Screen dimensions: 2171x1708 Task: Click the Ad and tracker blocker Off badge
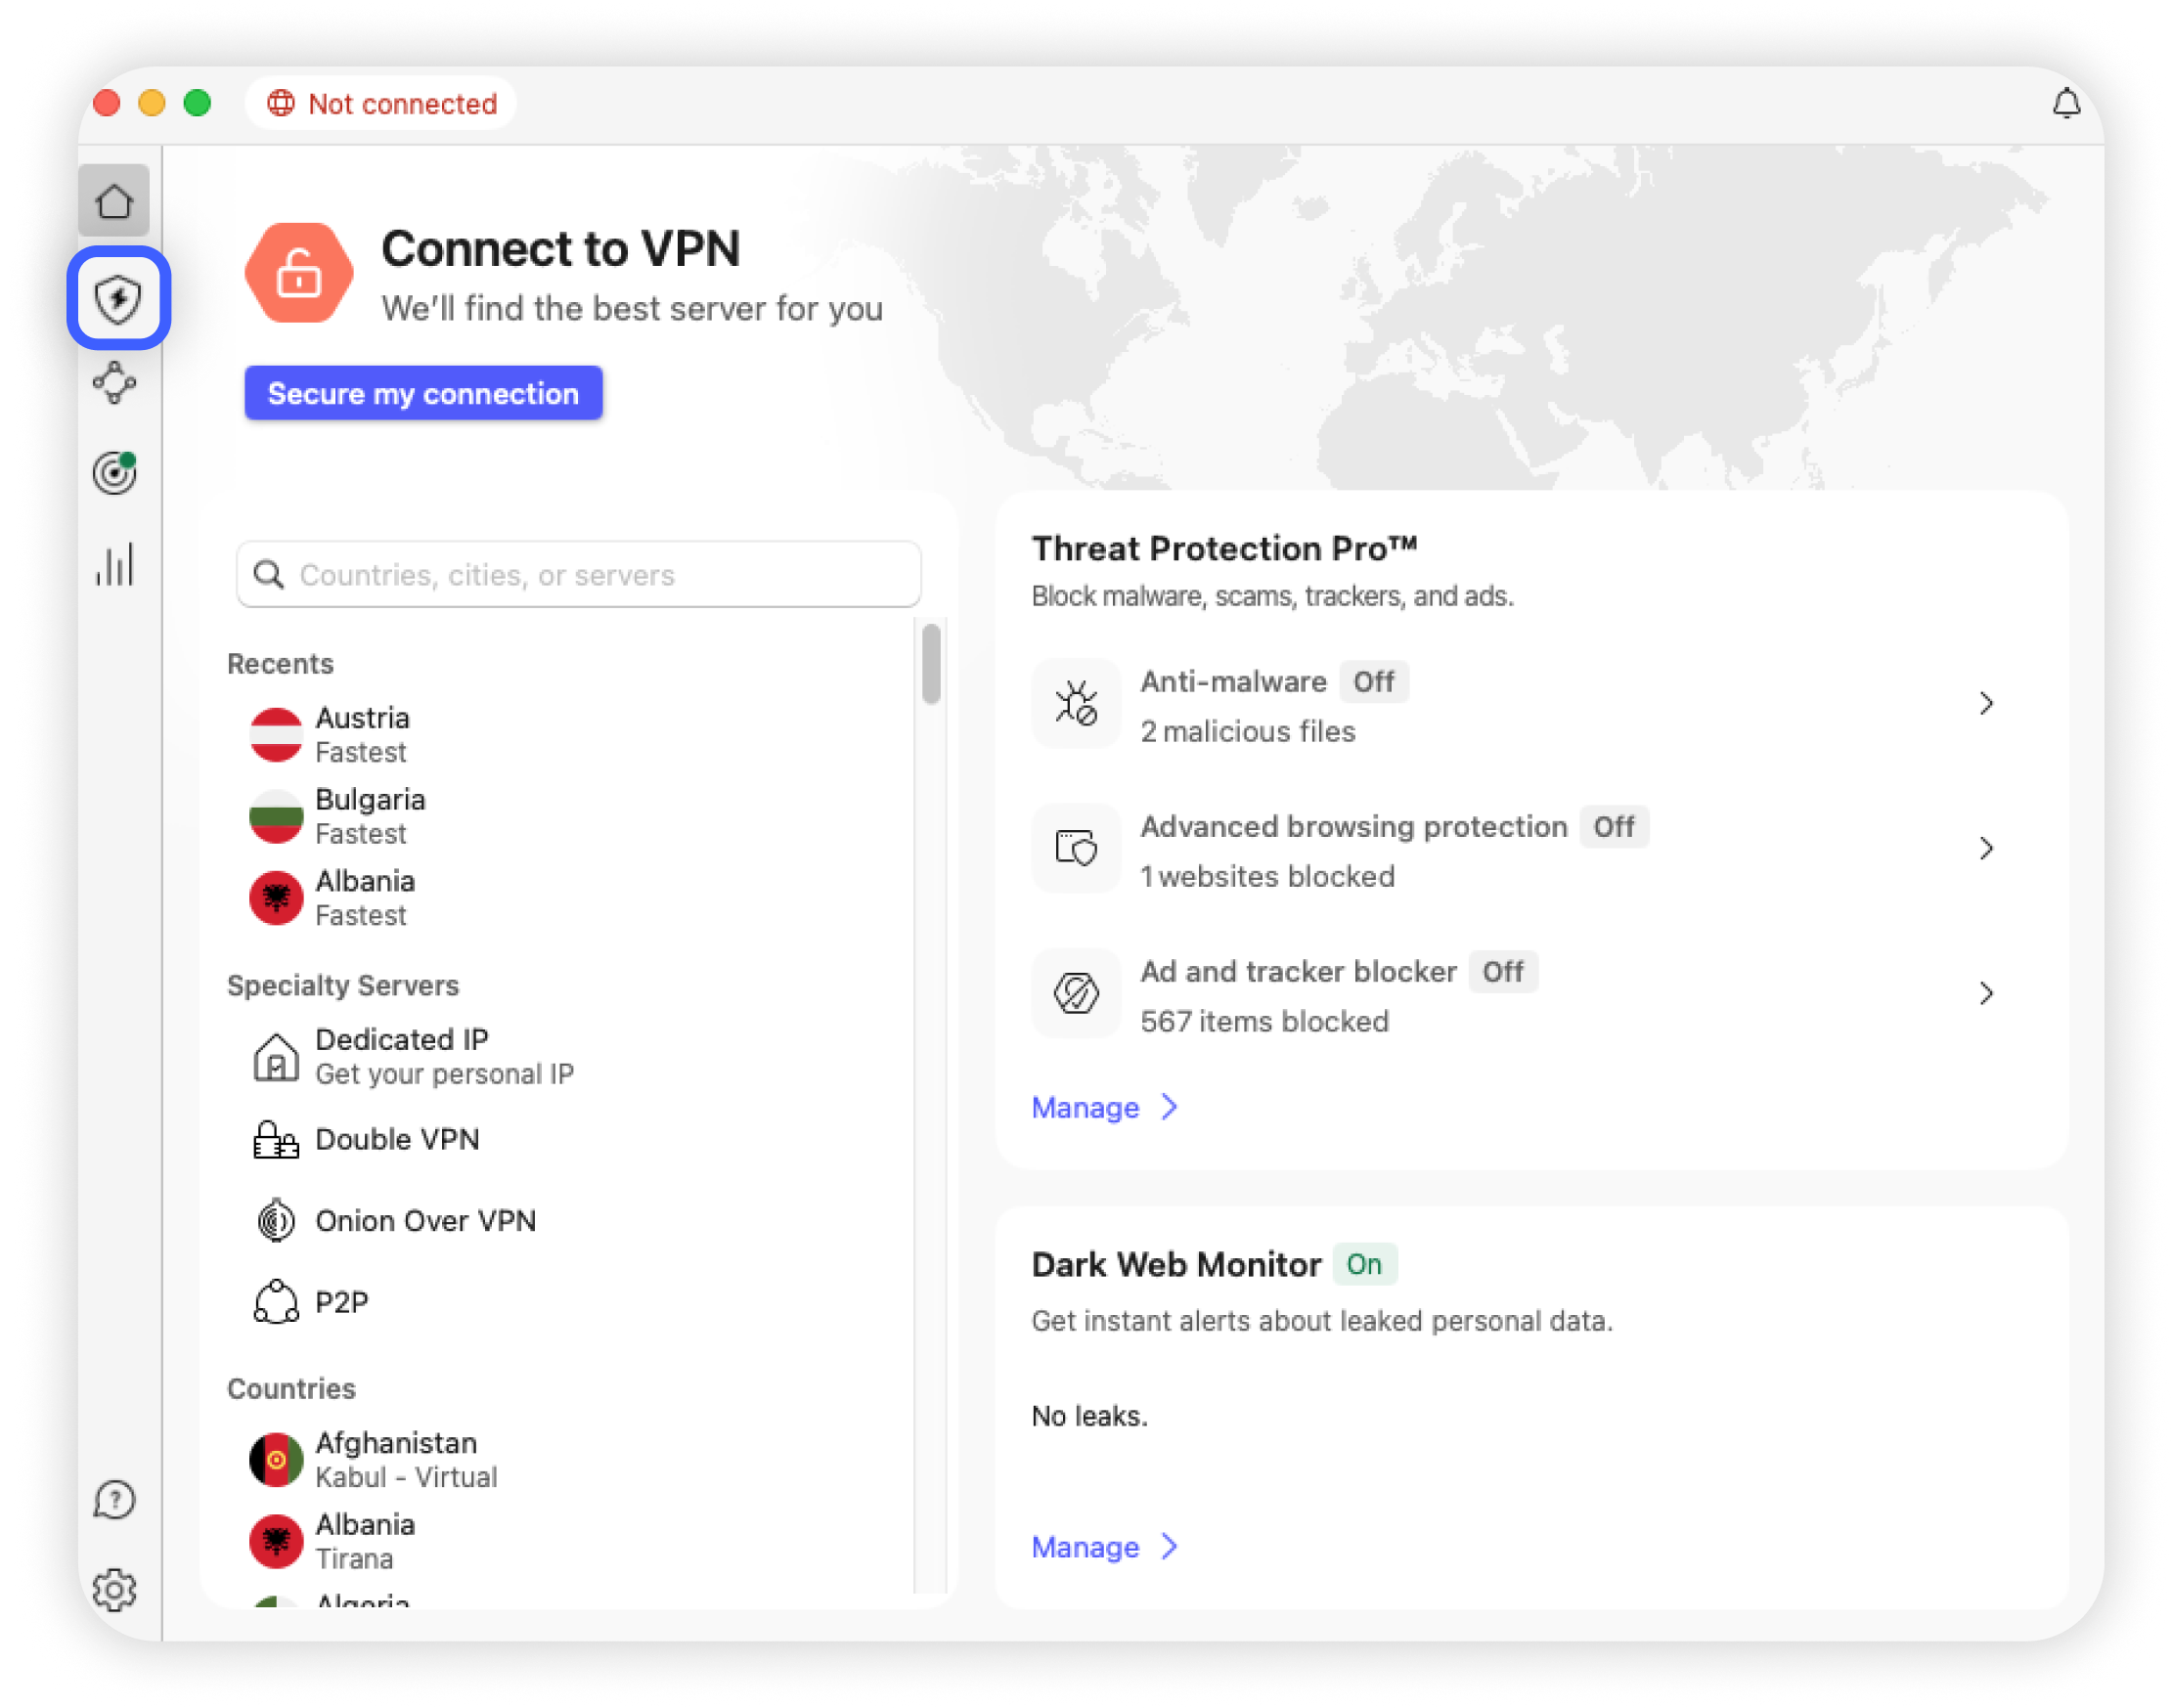[1502, 972]
